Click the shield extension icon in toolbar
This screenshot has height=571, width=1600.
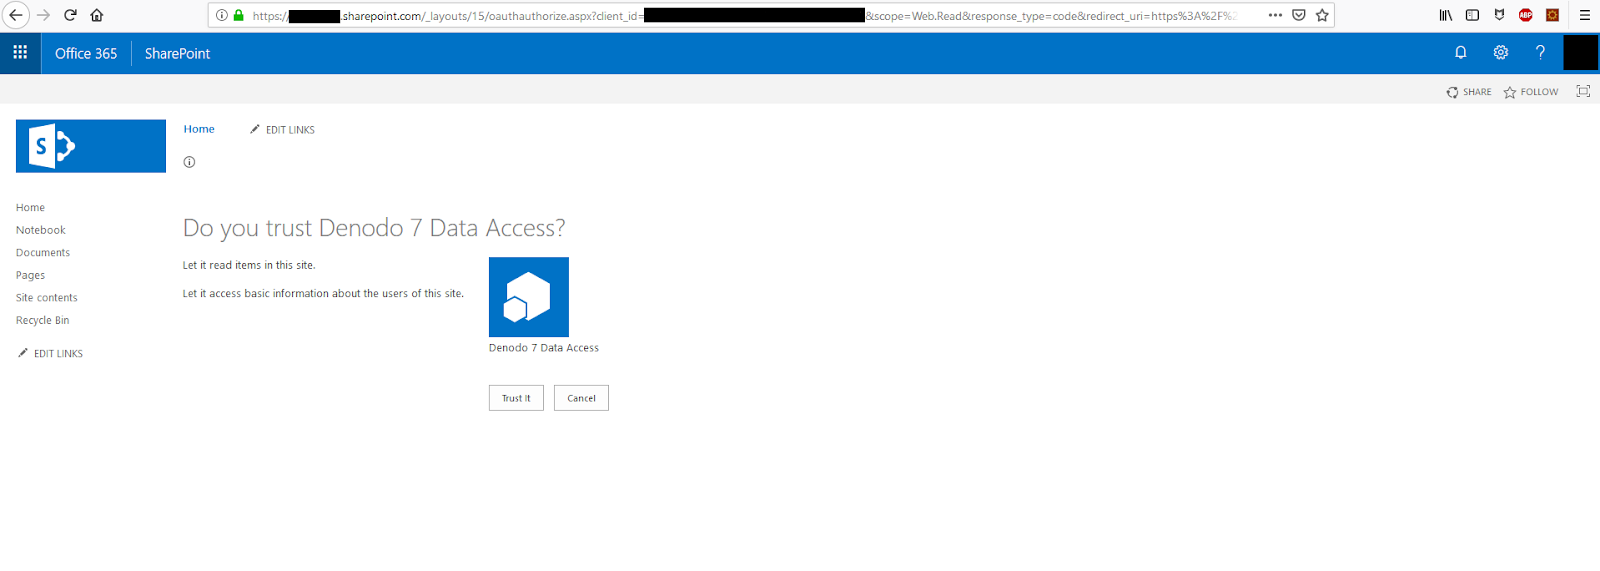pyautogui.click(x=1499, y=15)
